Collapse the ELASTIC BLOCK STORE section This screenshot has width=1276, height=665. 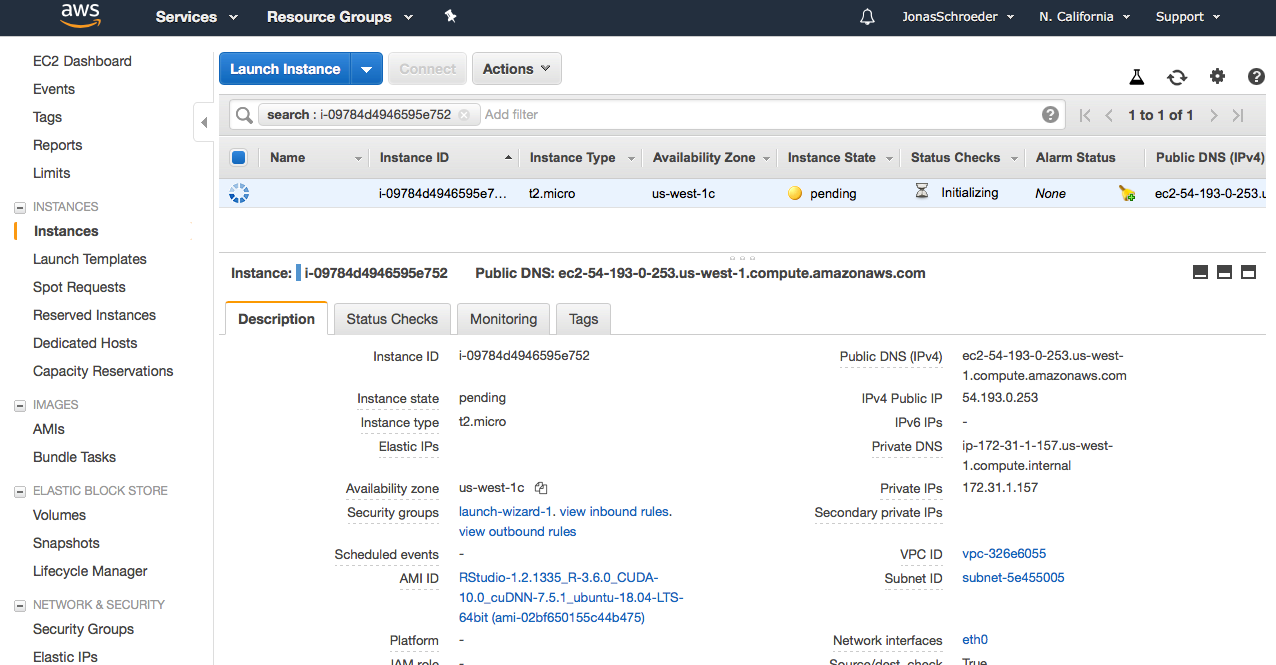pos(19,491)
